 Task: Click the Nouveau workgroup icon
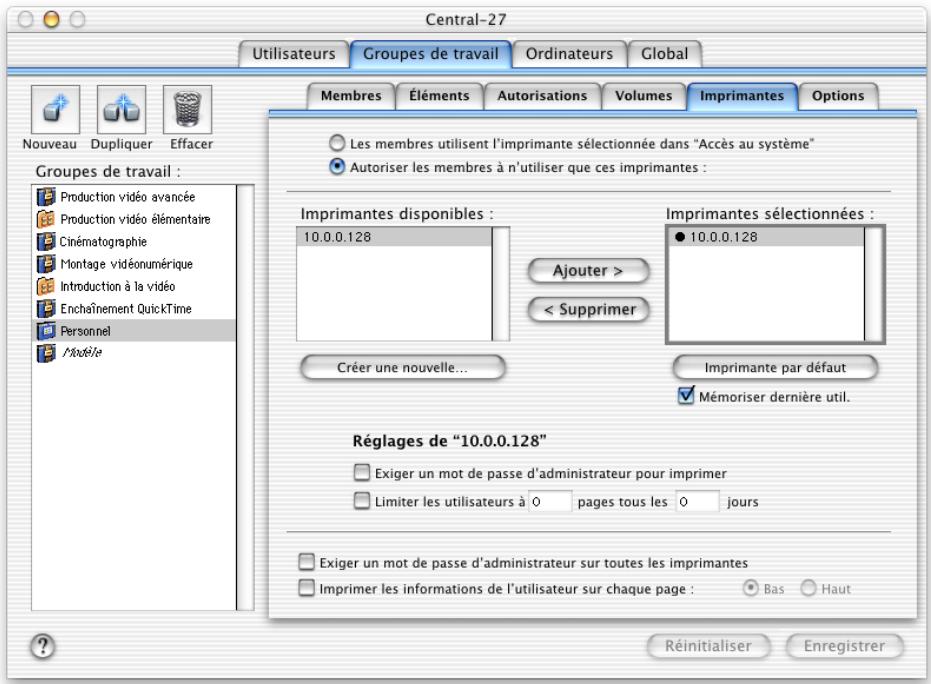tap(55, 109)
